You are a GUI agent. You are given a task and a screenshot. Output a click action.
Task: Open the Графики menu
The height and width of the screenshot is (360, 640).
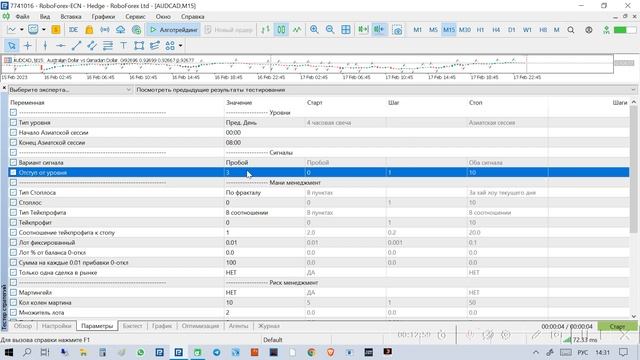pyautogui.click(x=103, y=17)
